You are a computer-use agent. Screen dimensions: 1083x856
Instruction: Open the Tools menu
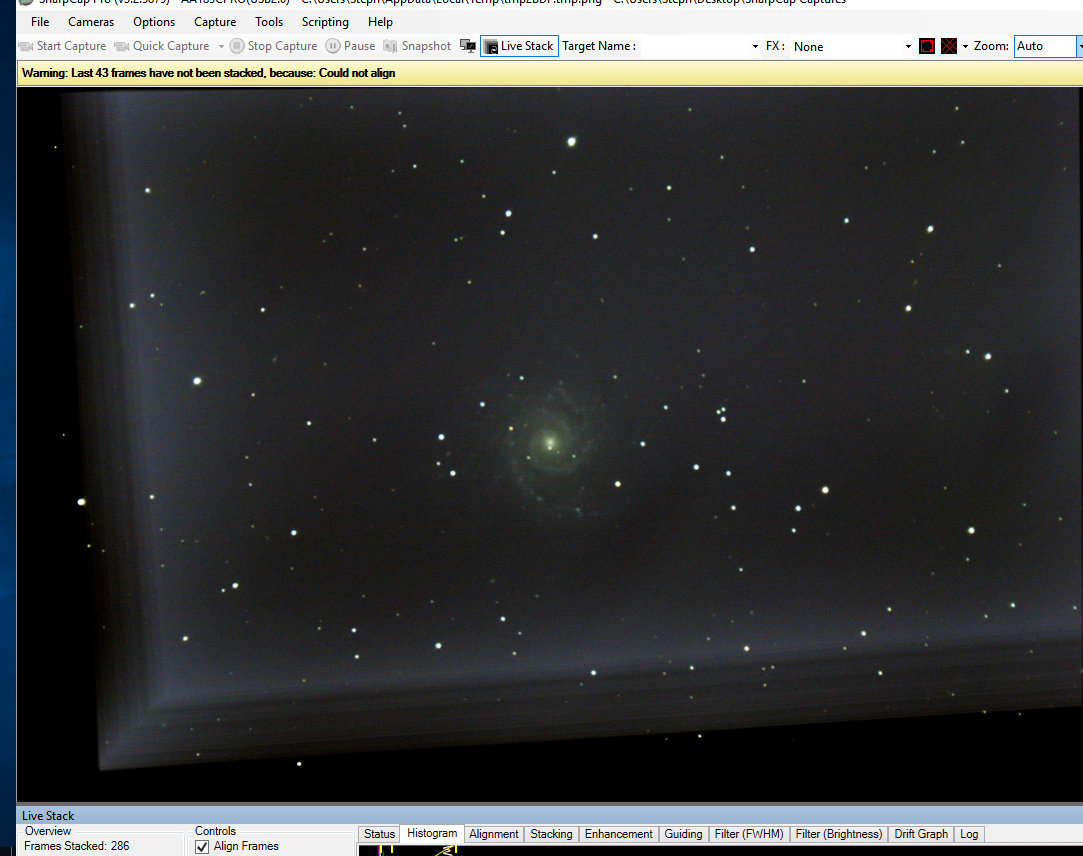click(269, 22)
